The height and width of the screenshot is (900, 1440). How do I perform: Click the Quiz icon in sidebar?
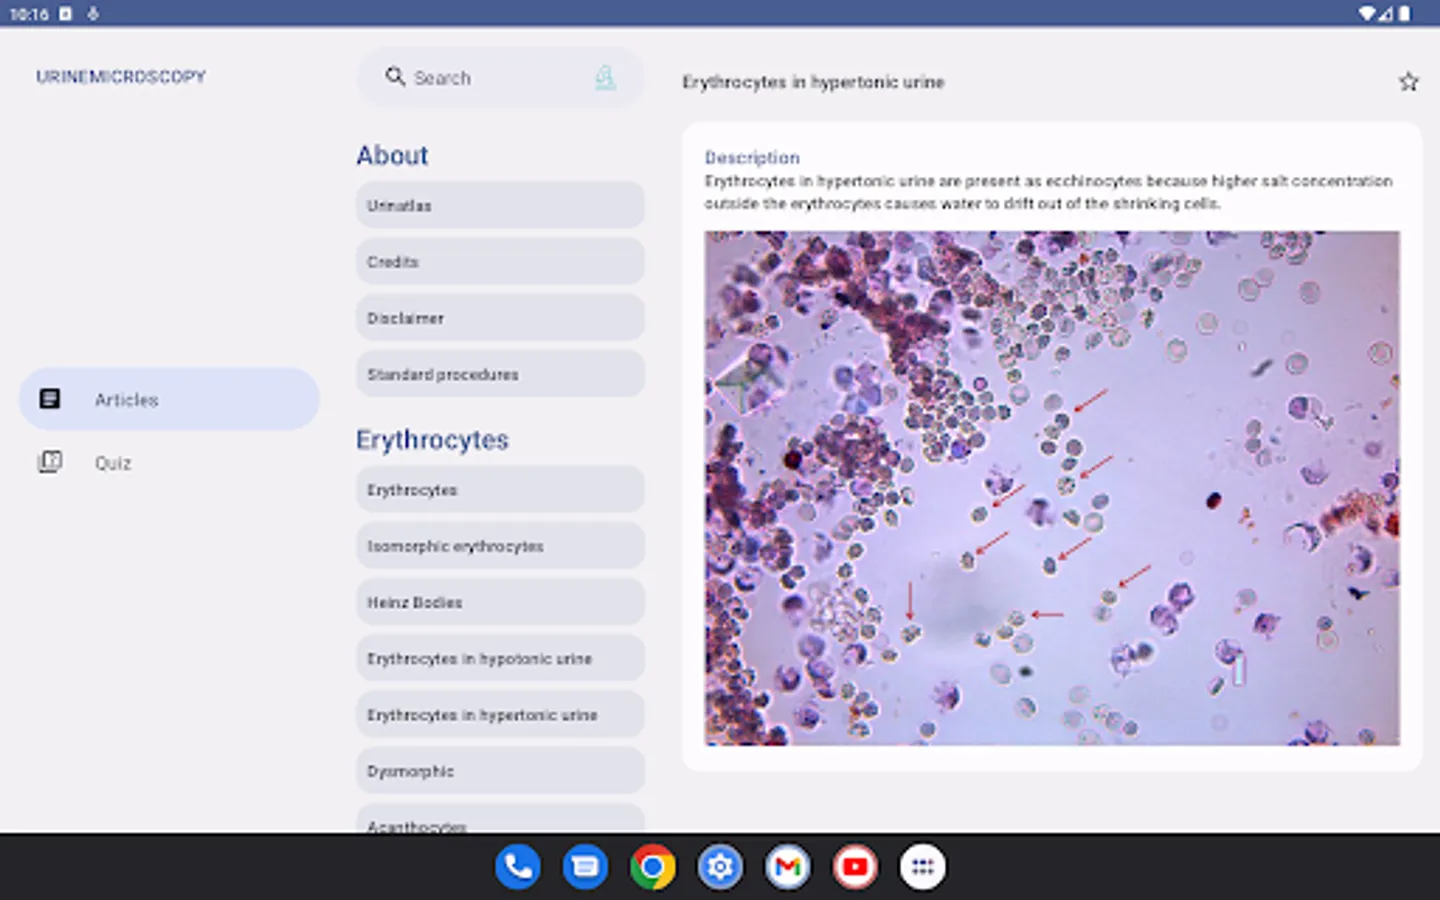click(x=50, y=462)
